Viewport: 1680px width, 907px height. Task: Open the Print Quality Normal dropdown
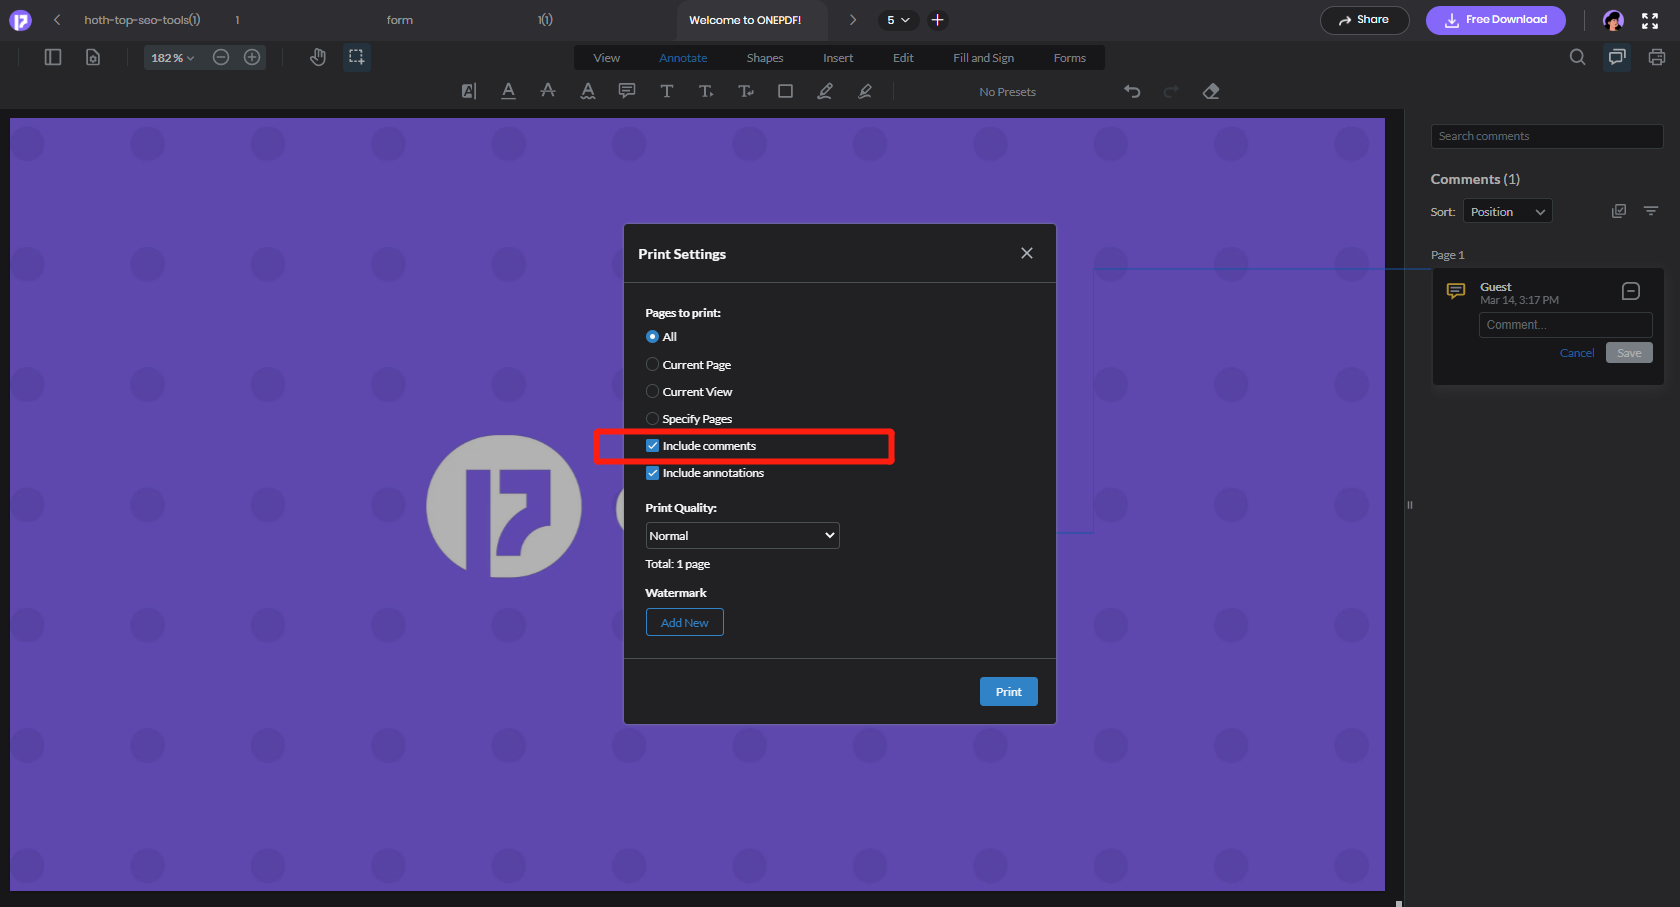click(742, 536)
